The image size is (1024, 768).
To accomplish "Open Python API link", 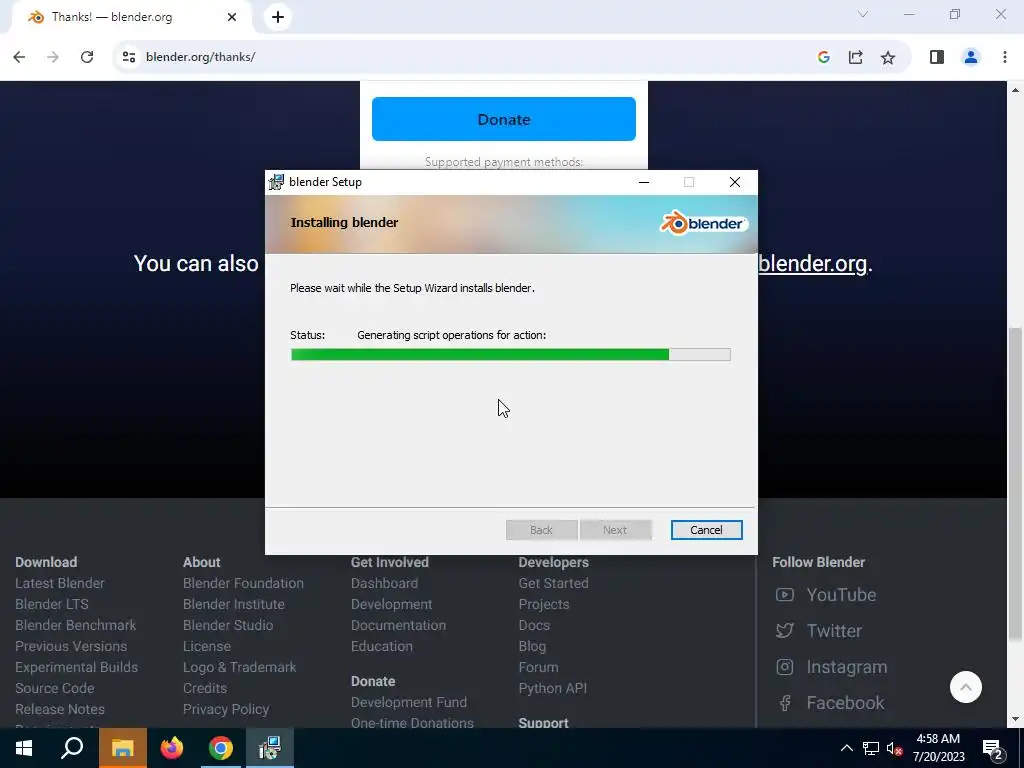I will (552, 688).
